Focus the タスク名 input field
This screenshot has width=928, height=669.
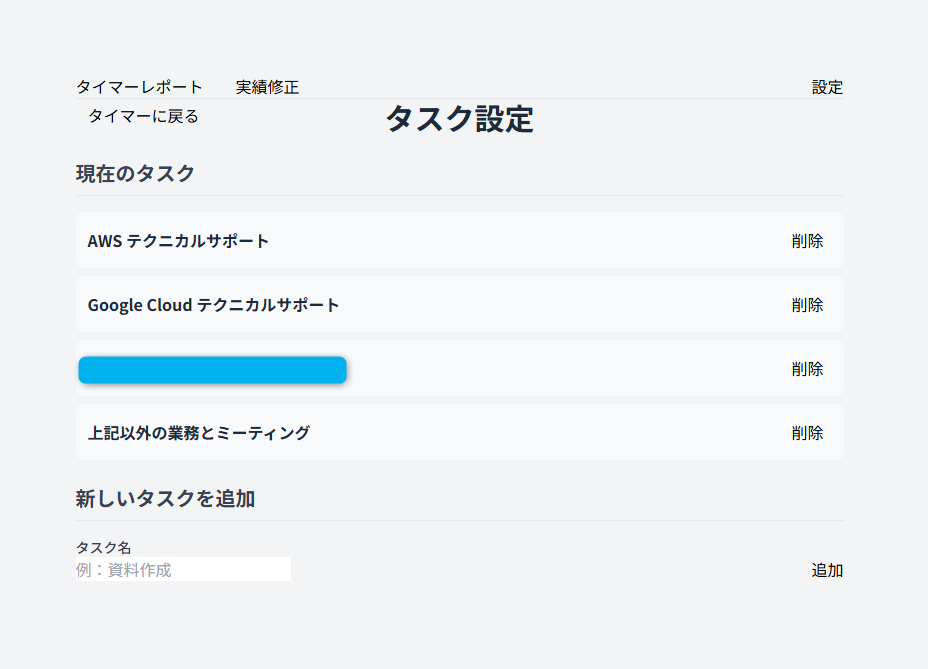[x=183, y=569]
